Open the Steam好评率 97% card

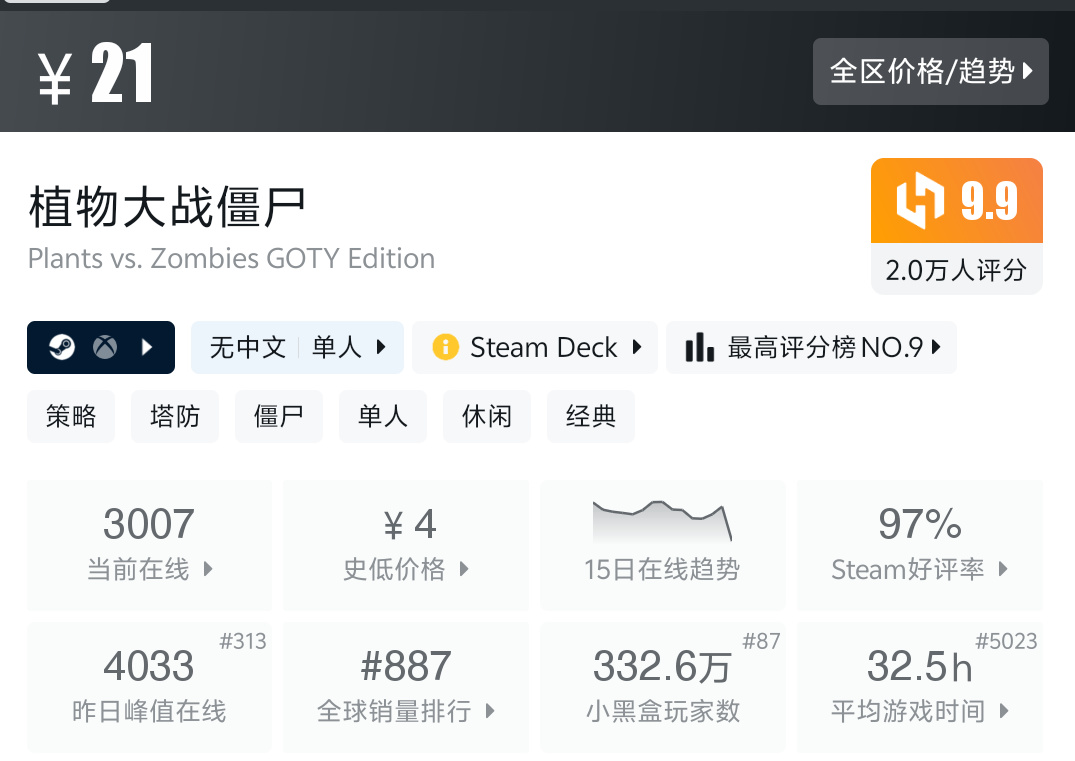click(919, 545)
